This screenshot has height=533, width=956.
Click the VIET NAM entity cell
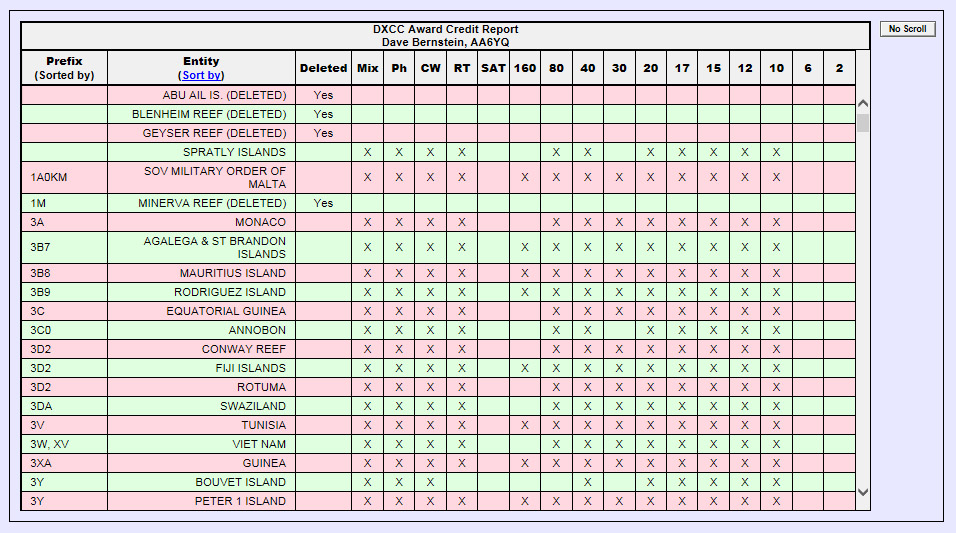[201, 443]
